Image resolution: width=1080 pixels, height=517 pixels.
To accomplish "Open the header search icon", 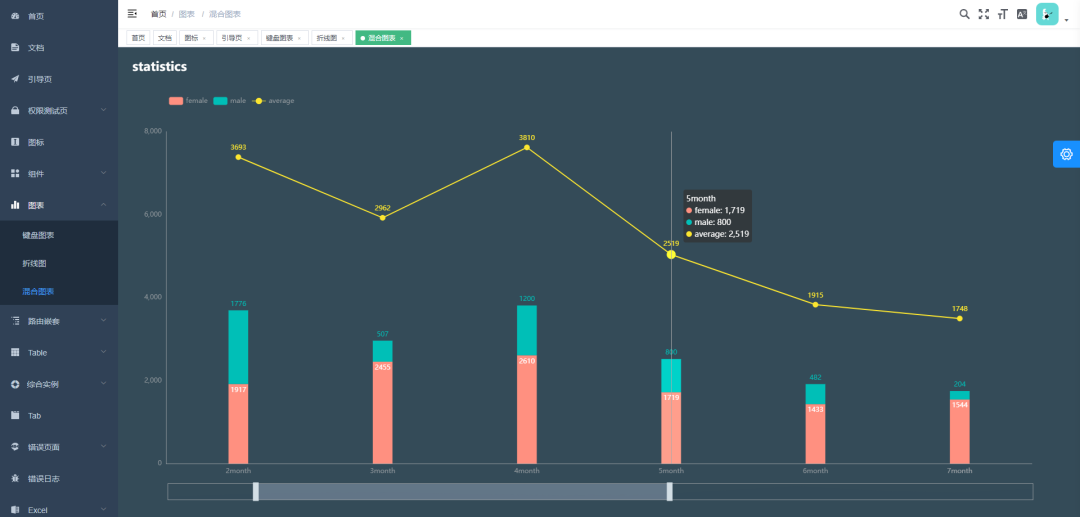I will (x=964, y=14).
